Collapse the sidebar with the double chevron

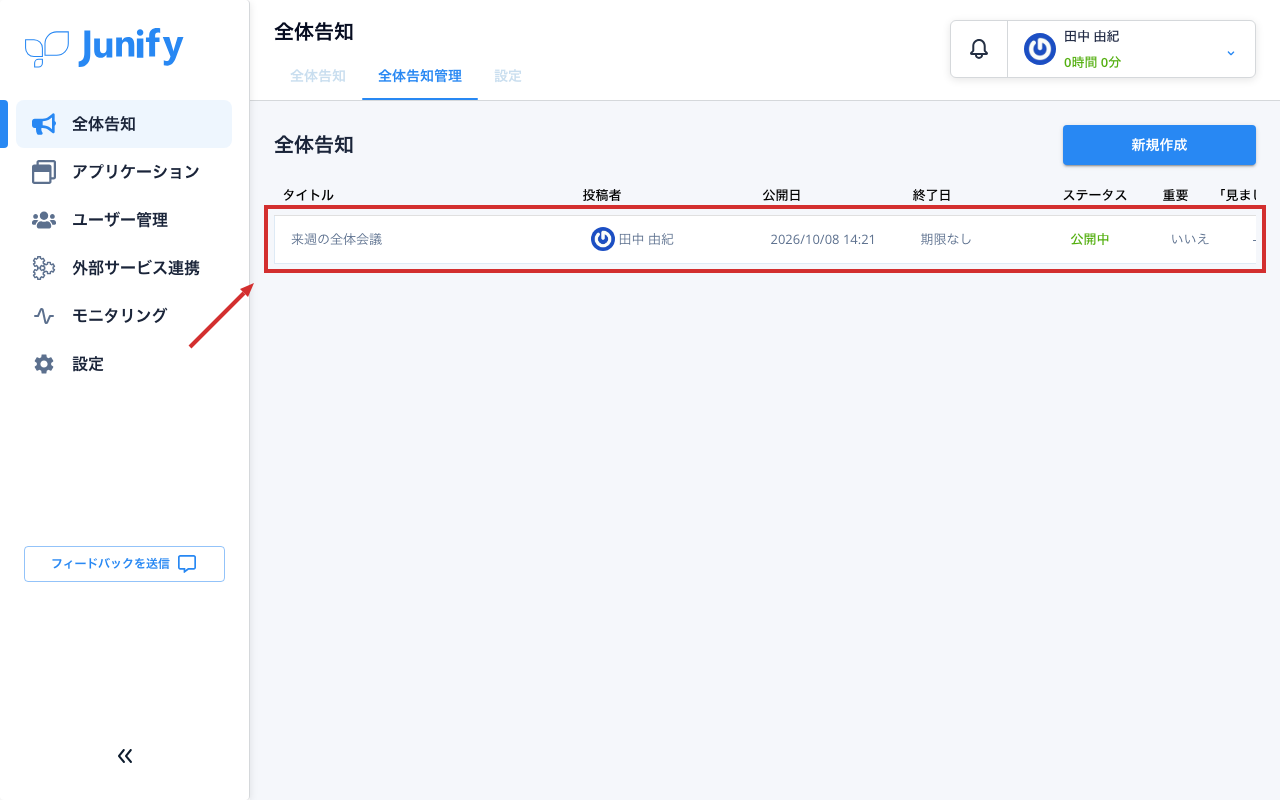(x=125, y=756)
